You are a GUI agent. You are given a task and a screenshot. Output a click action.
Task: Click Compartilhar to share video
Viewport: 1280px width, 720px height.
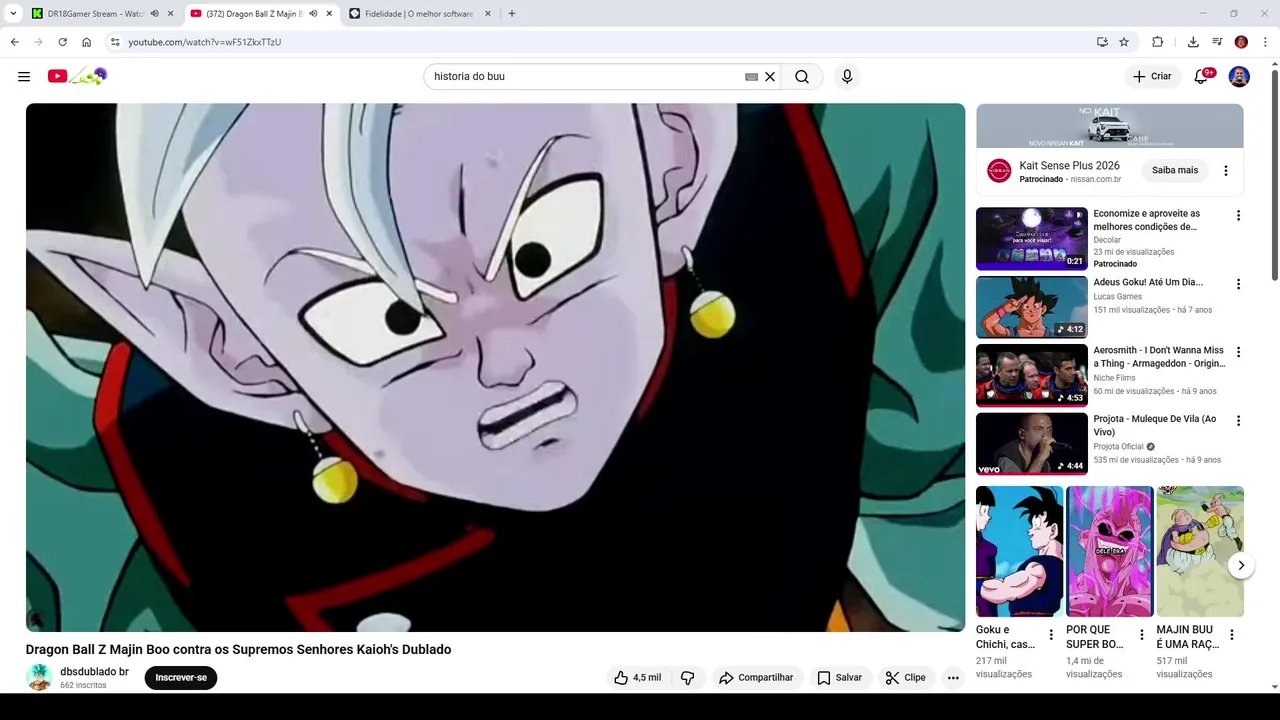click(756, 677)
